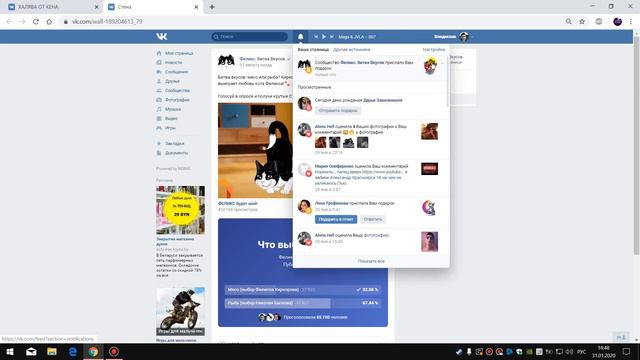640x360 pixels.
Task: Play the track in the header player
Action: click(324, 37)
